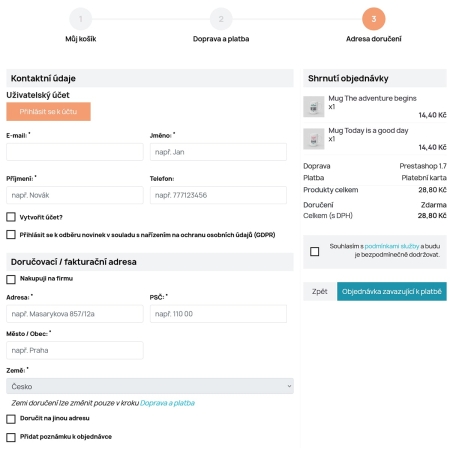Click the PSČ postal code field
Screen dimensions: 450x450
point(218,314)
